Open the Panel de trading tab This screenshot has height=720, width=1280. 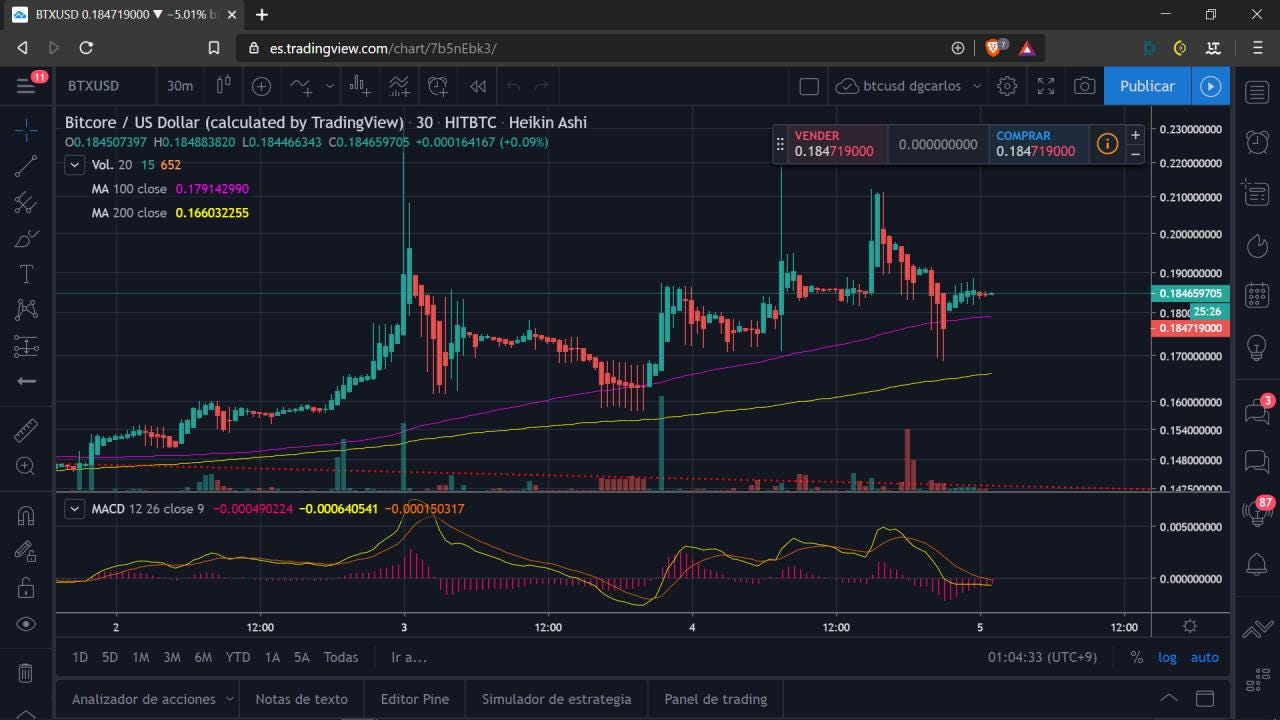[716, 699]
